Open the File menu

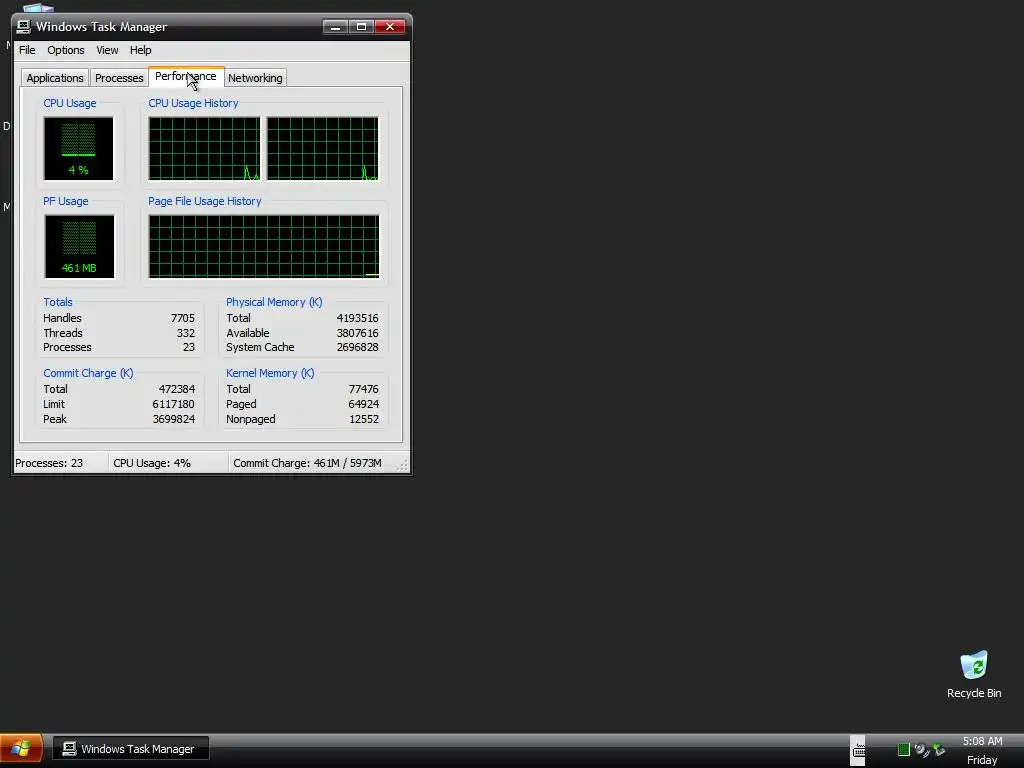[x=27, y=50]
